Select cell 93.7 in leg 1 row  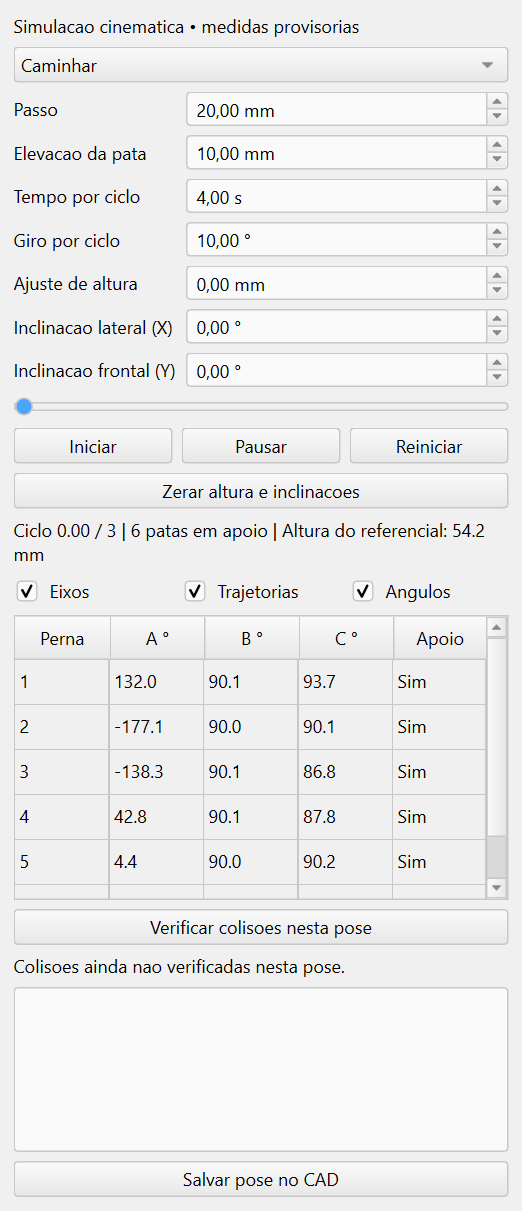pyautogui.click(x=346, y=682)
